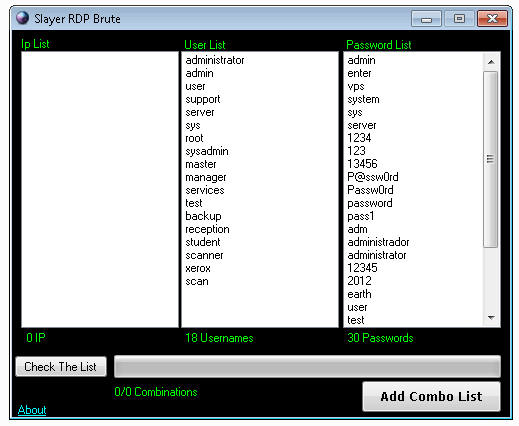This screenshot has height=426, width=519.
Task: Select 'user' in the Password List
Action: [x=357, y=307]
